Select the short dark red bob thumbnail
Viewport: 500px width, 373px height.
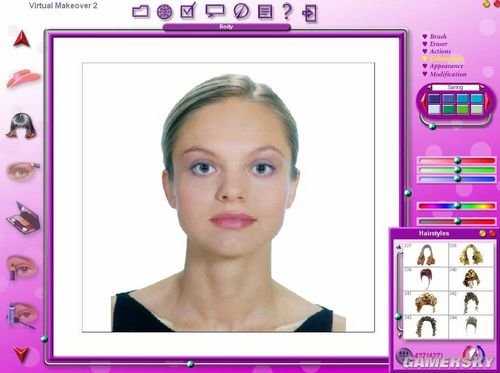pyautogui.click(x=426, y=279)
